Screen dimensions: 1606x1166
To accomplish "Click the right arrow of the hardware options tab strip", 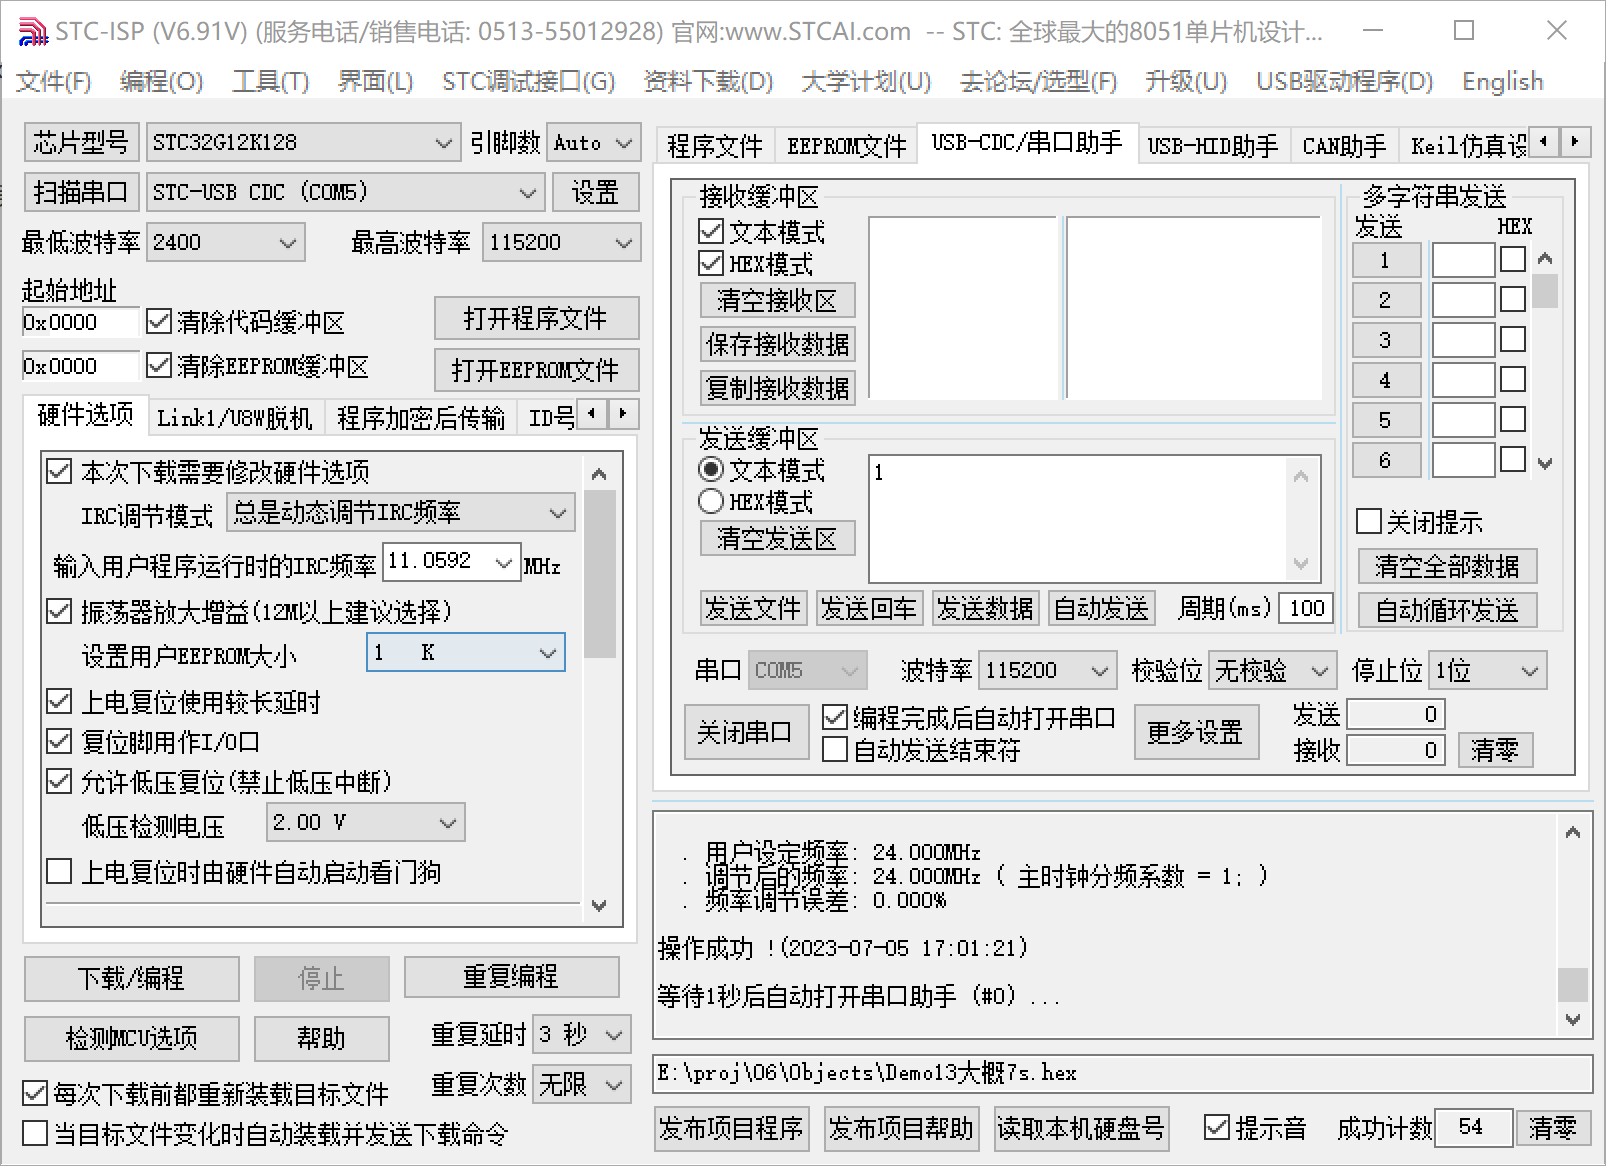I will 623,413.
